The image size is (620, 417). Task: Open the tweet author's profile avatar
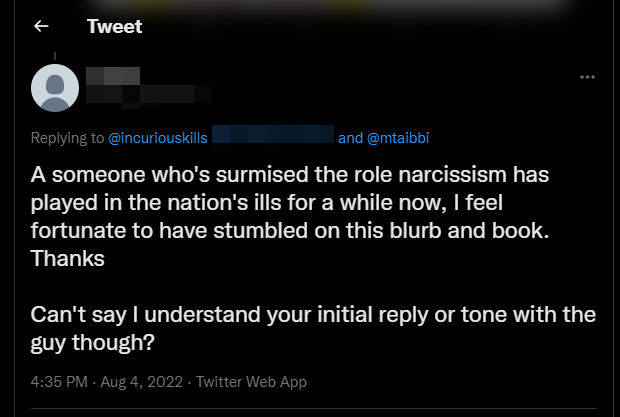(x=55, y=88)
